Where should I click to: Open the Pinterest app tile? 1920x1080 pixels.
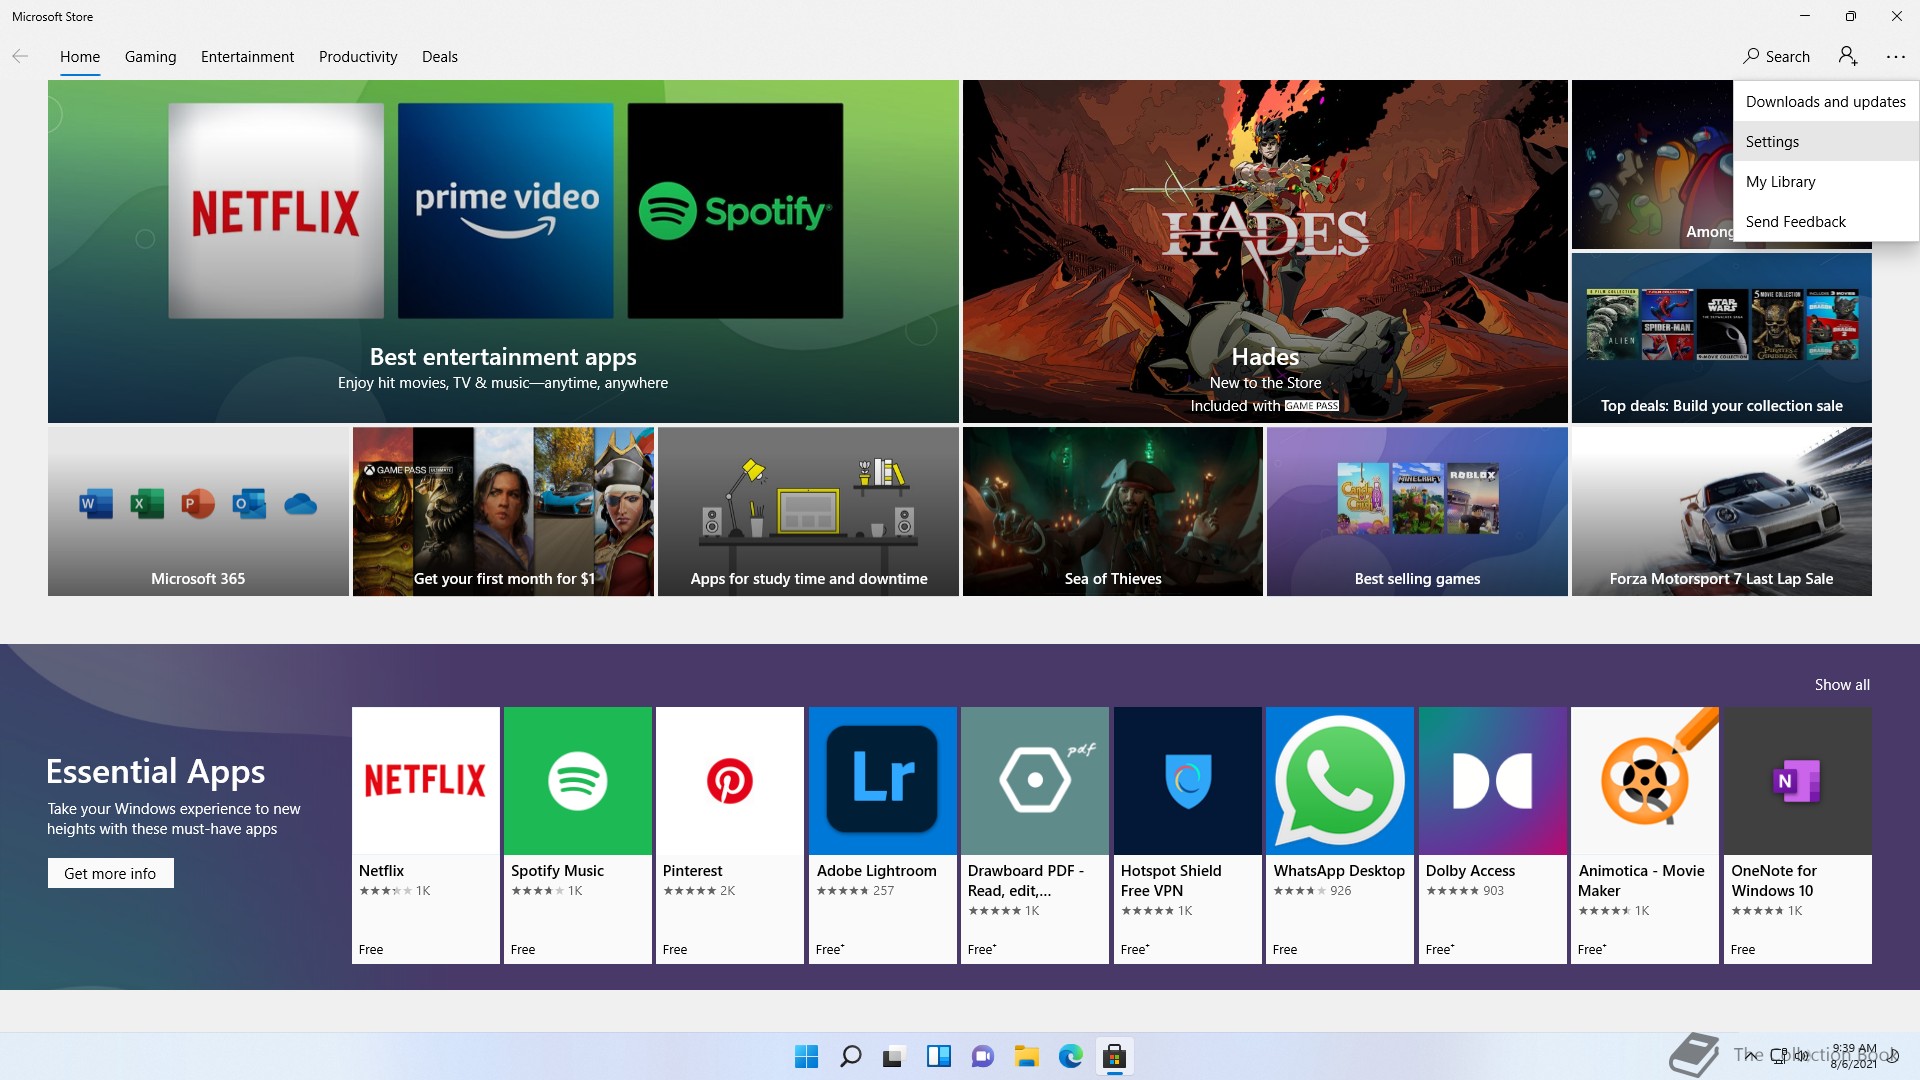[x=730, y=835]
